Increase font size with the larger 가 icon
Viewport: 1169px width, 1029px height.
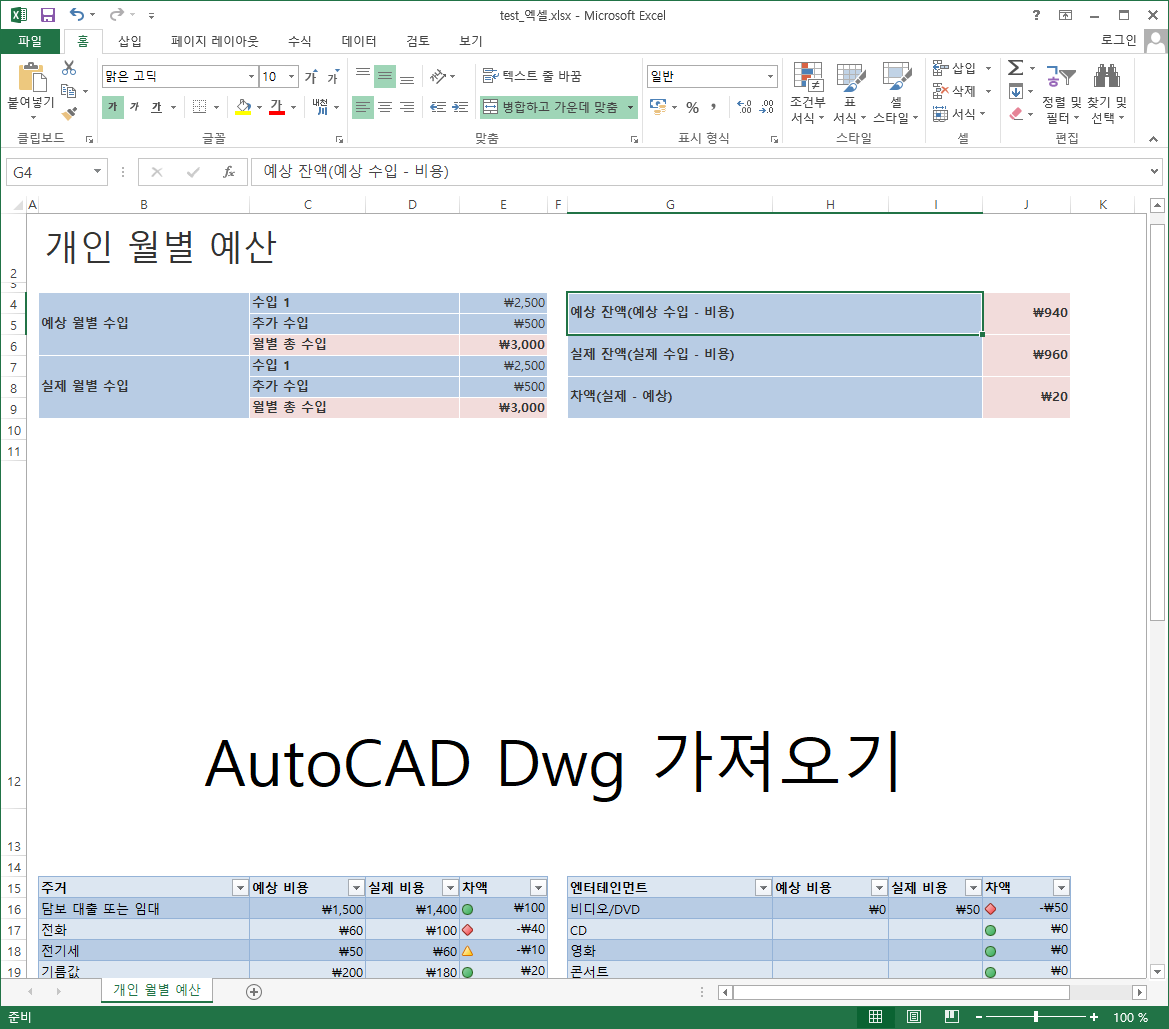tap(312, 76)
